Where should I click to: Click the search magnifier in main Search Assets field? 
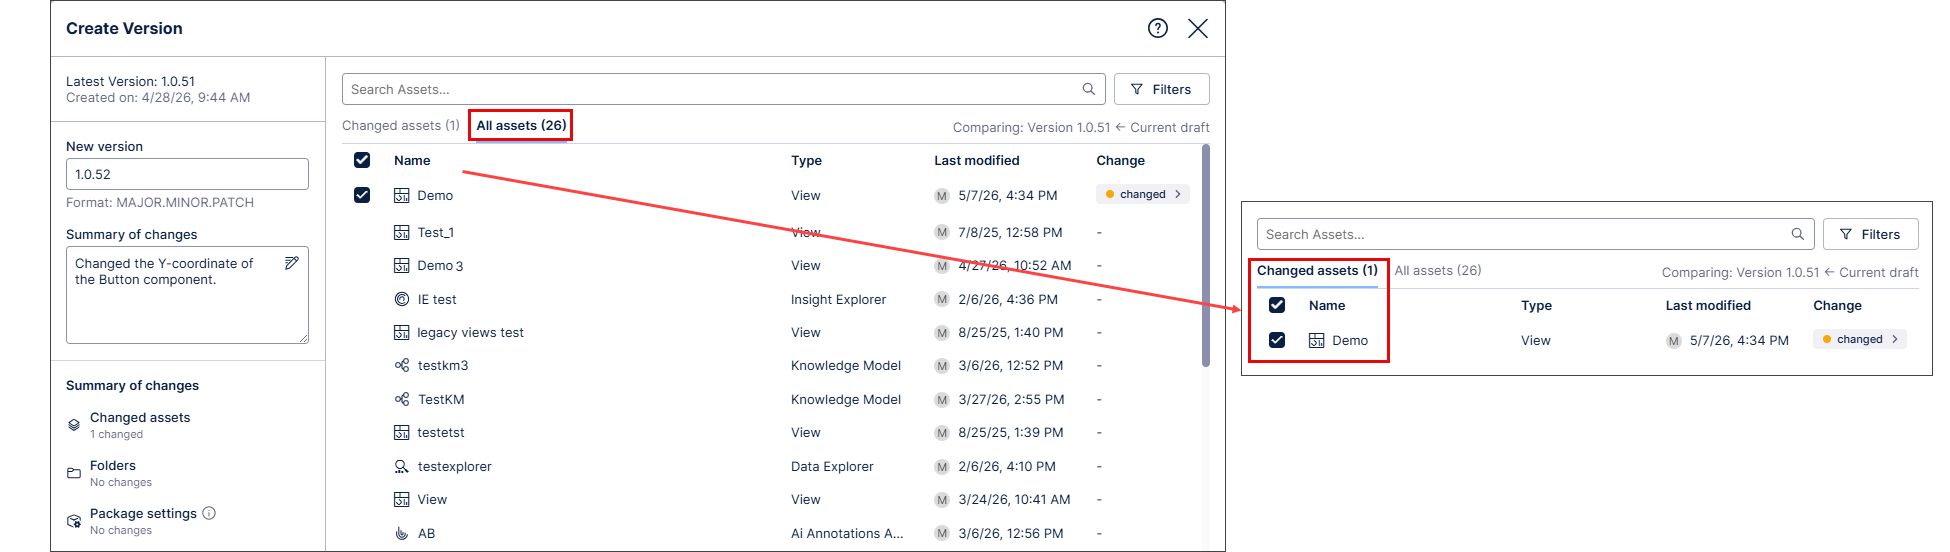pos(1089,89)
